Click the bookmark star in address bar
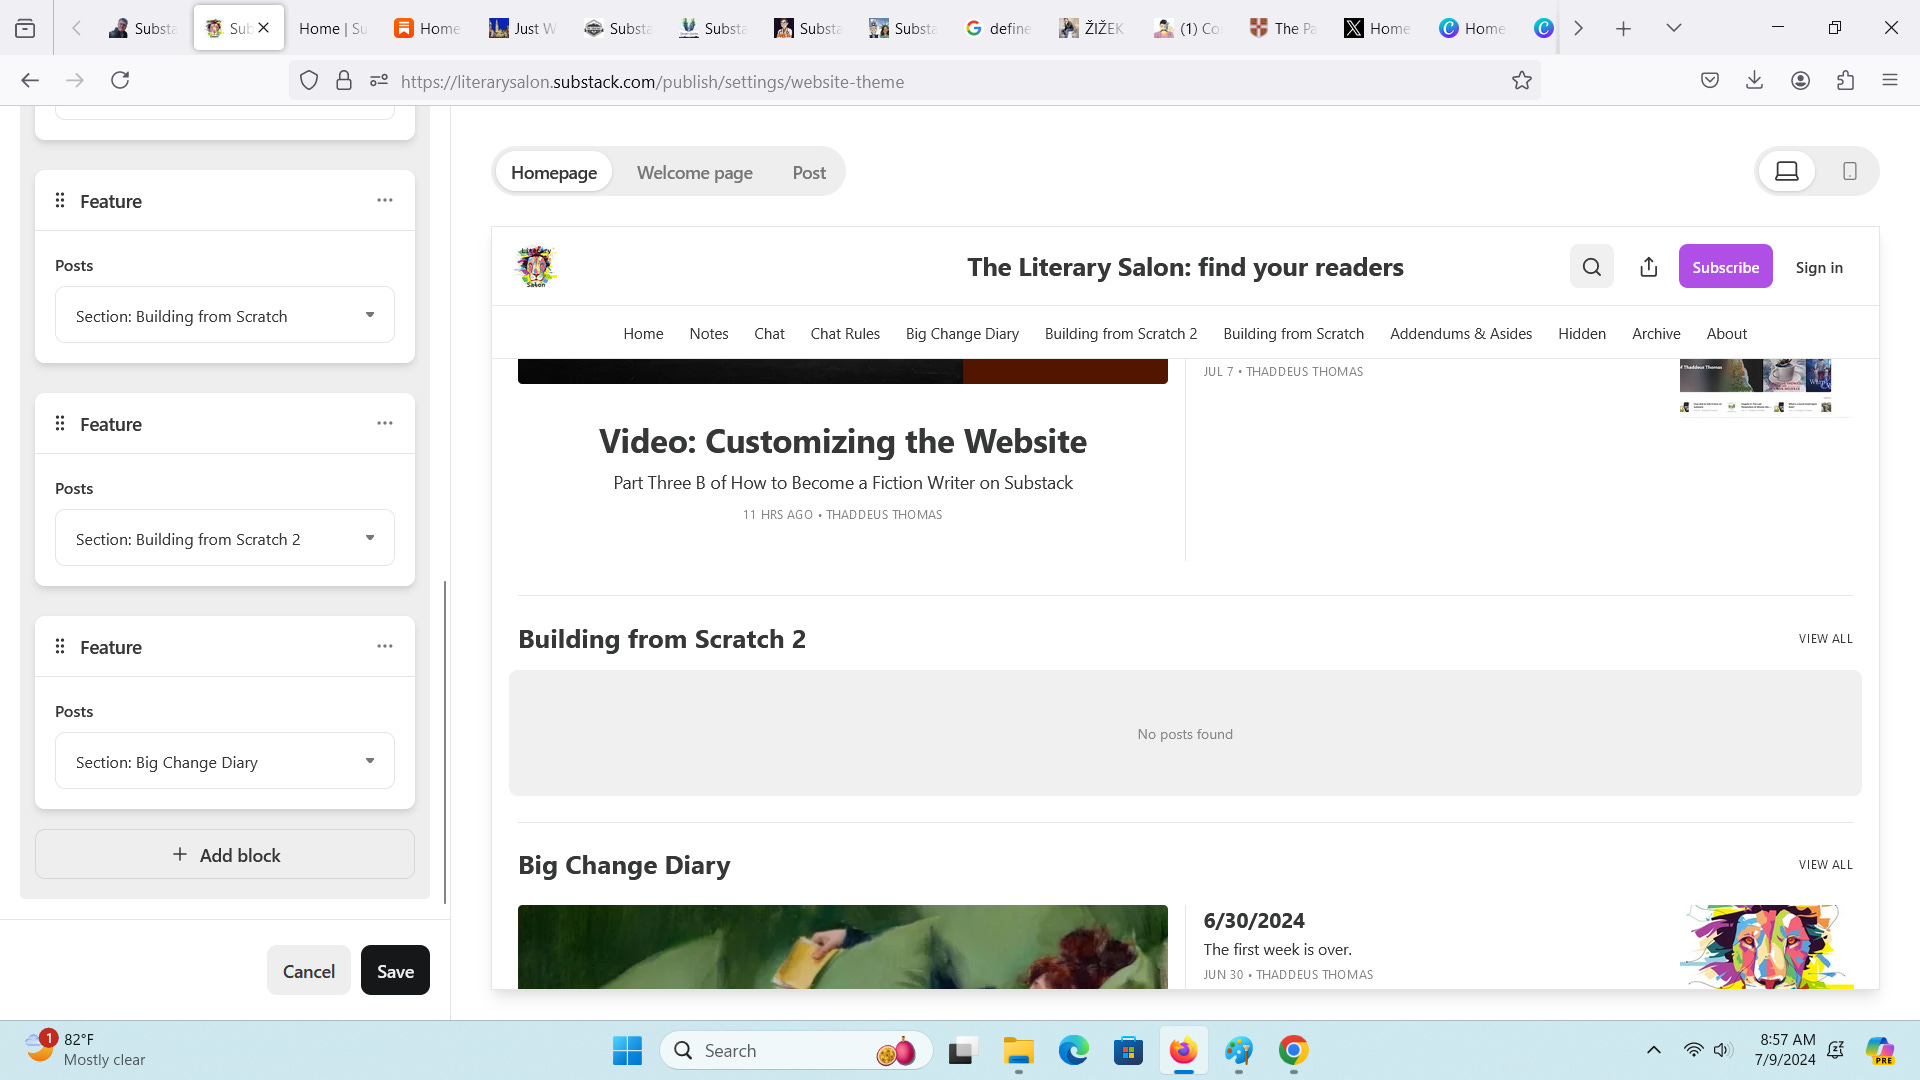 [x=1521, y=81]
